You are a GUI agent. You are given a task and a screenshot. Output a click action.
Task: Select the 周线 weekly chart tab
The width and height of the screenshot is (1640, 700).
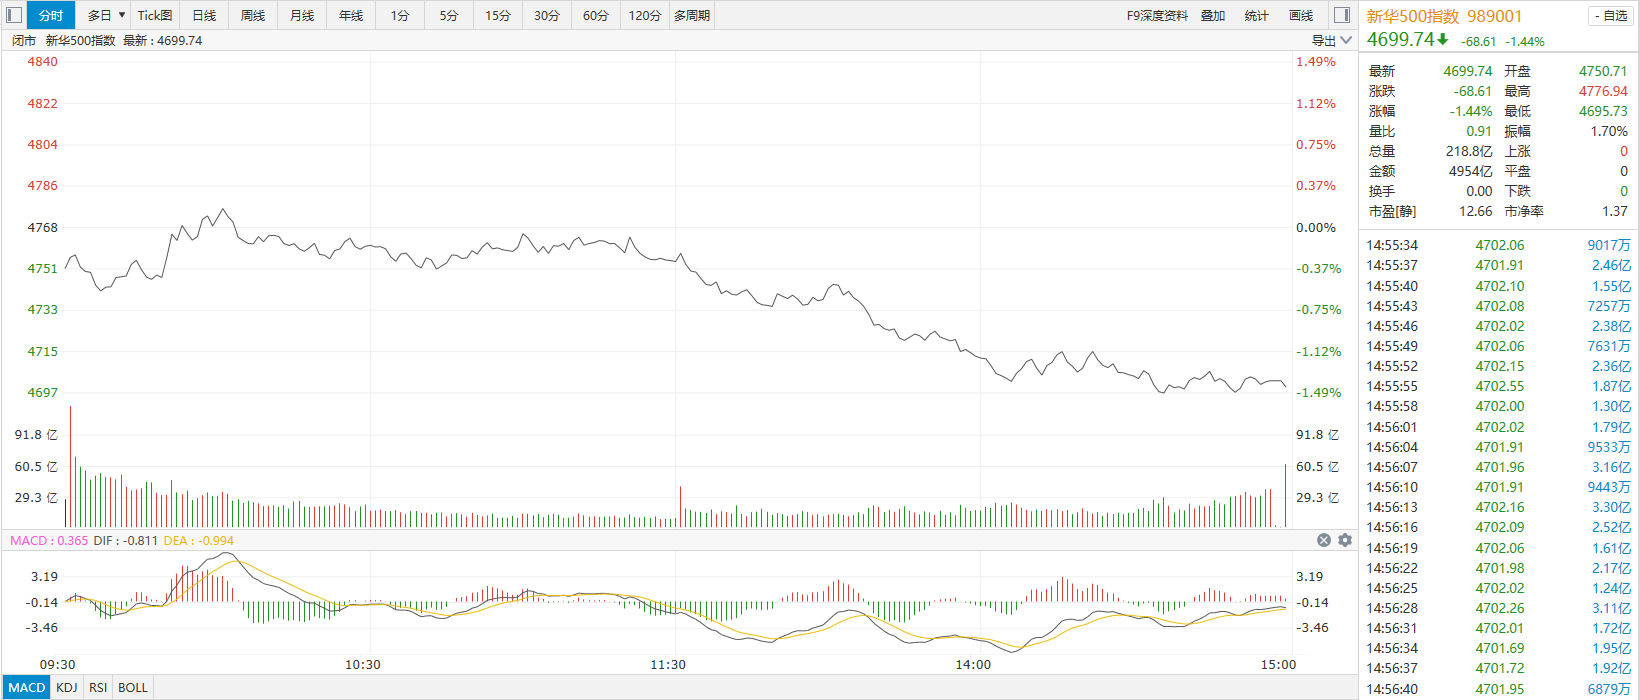253,15
